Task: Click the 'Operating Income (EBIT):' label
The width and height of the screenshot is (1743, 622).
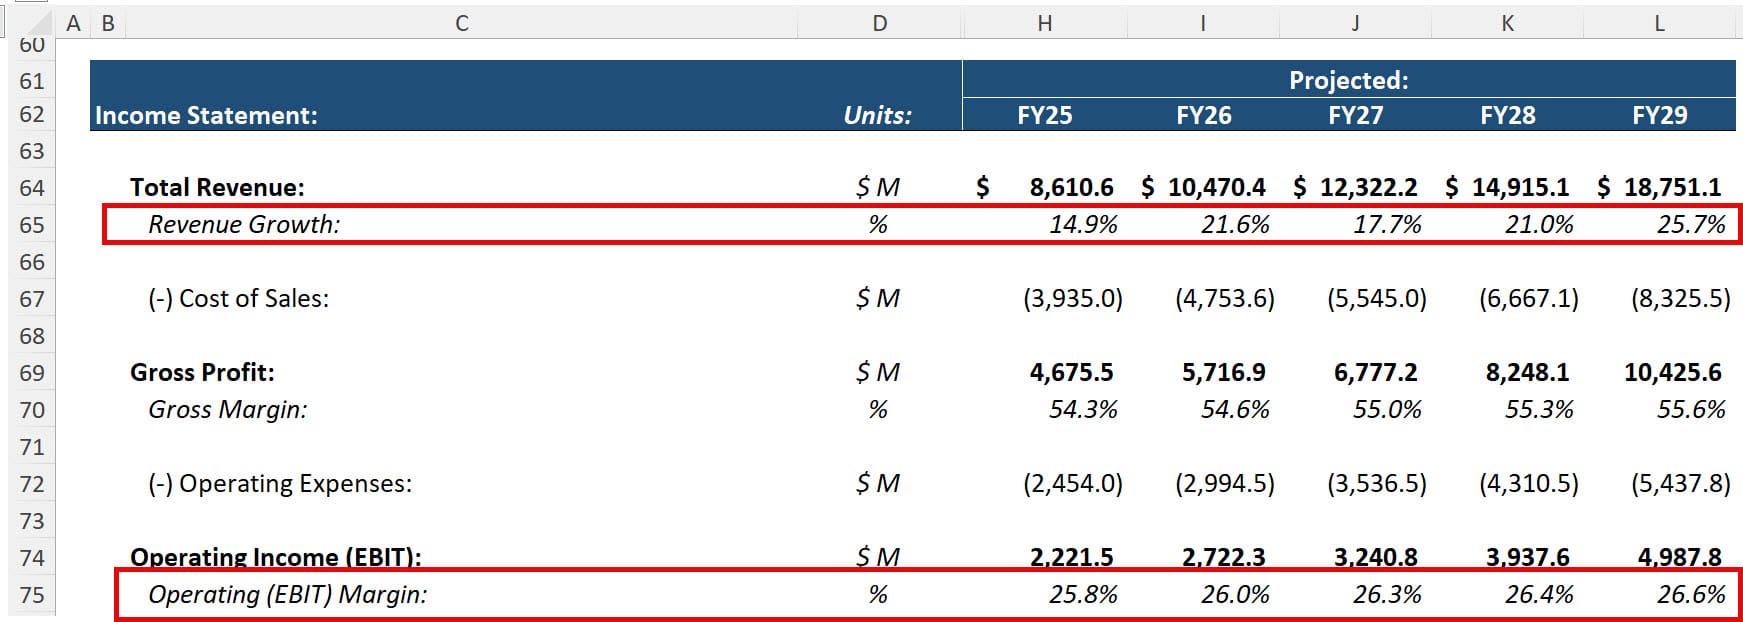Action: 275,557
